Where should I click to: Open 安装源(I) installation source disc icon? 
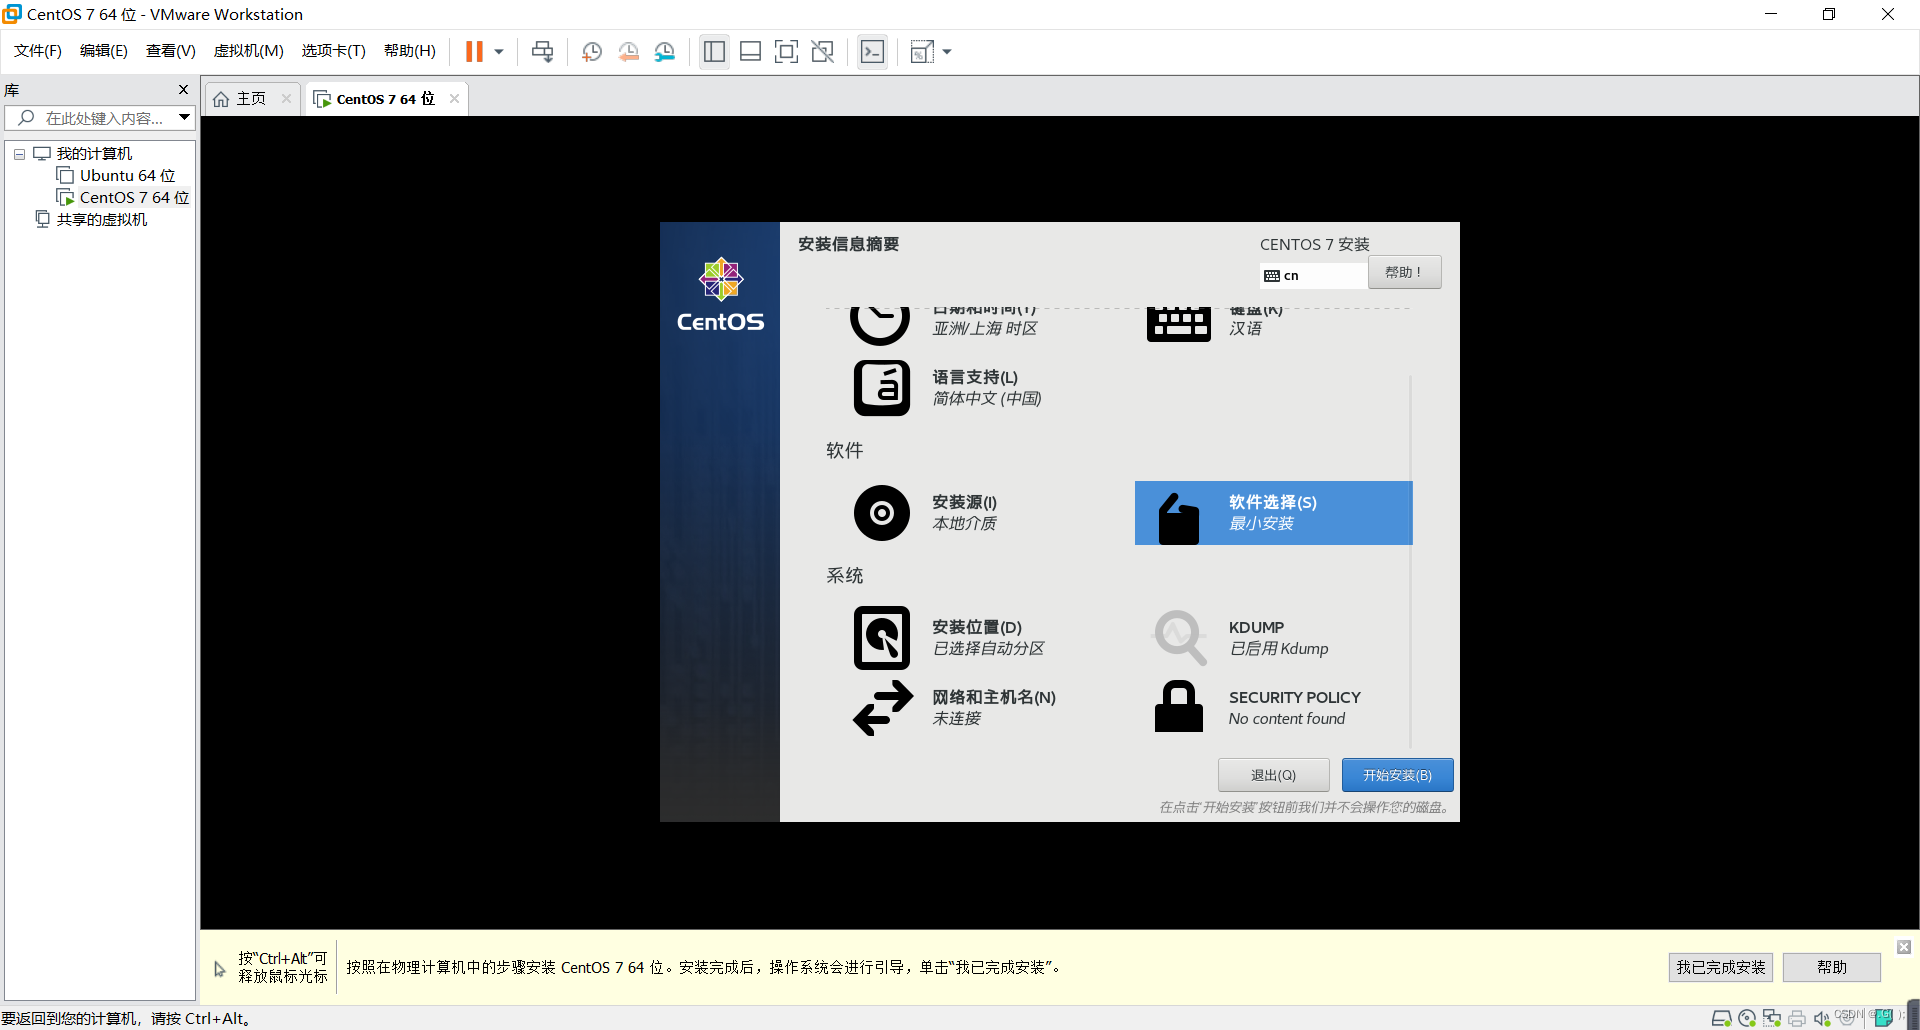882,513
